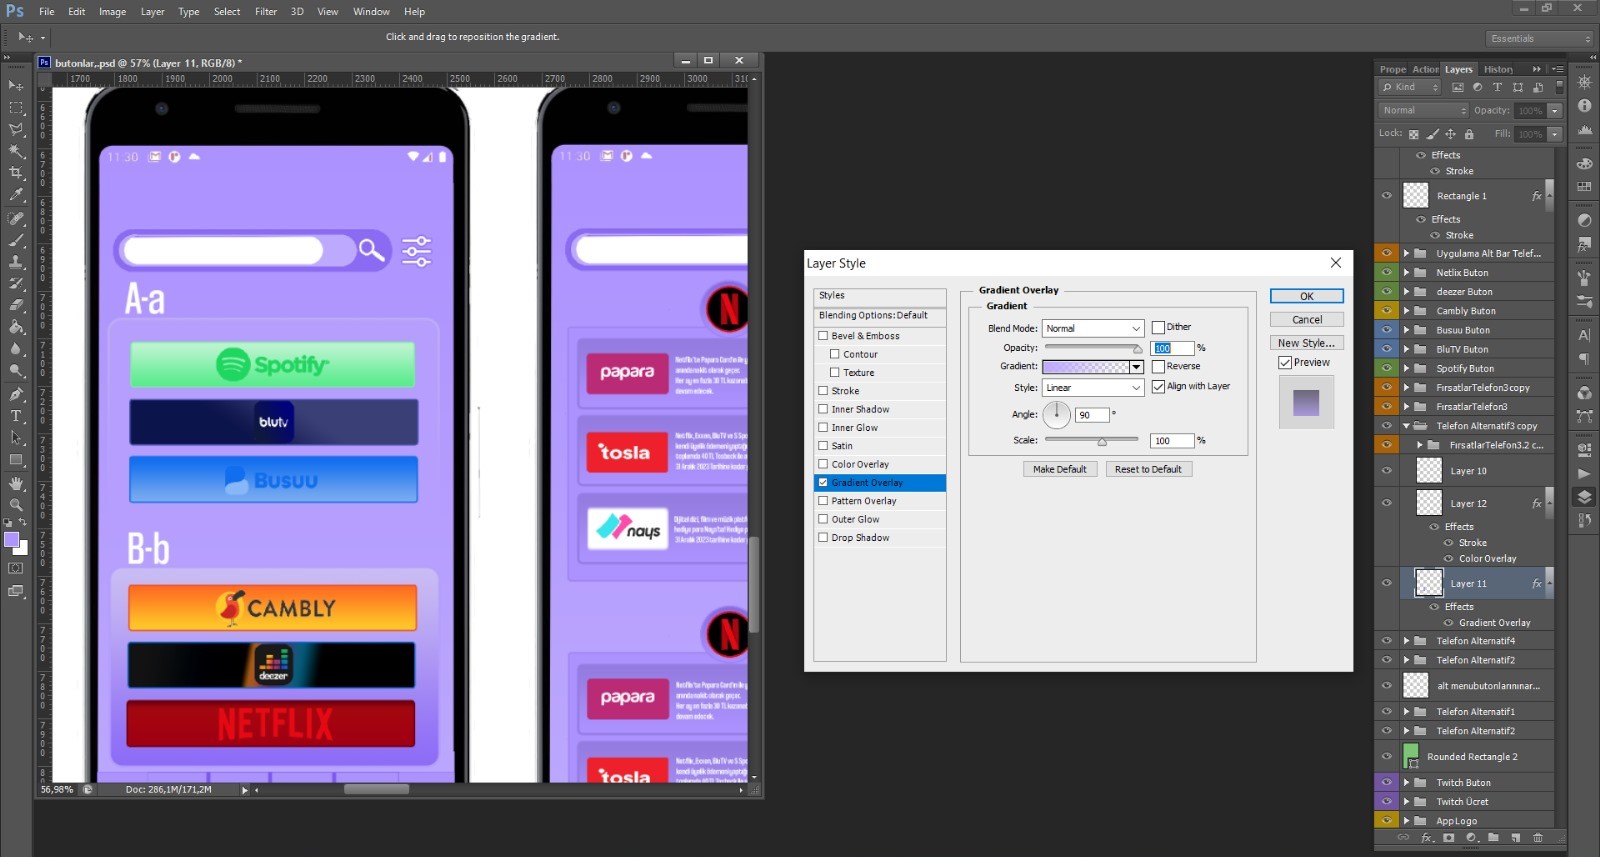Open the Filter menu
Viewport: 1600px width, 857px height.
pos(266,12)
